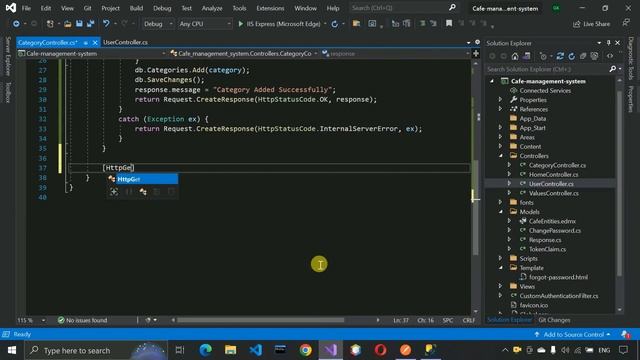The image size is (640, 360).
Task: Open the Debug configuration dropdown
Action: pyautogui.click(x=158, y=24)
